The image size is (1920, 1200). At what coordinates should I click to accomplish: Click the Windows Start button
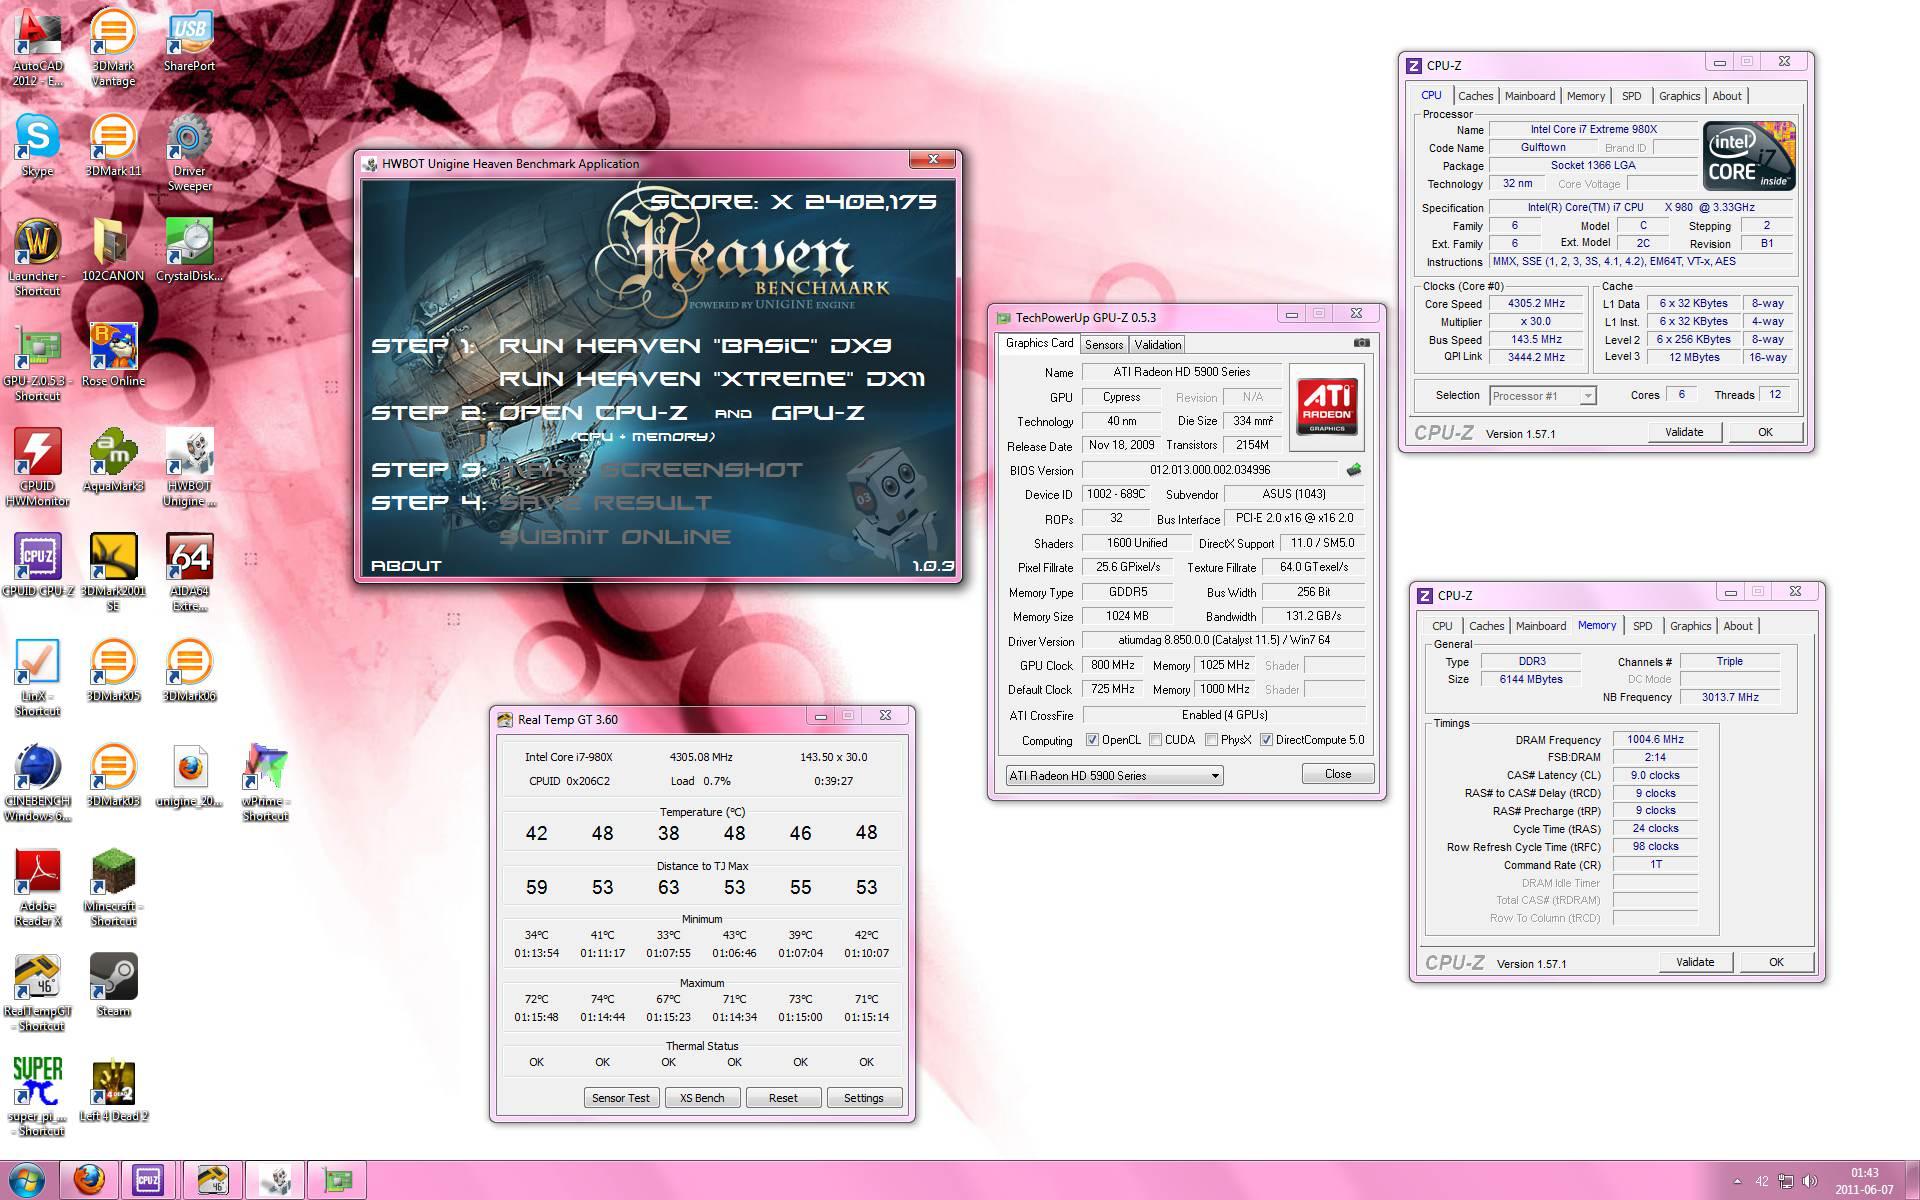click(x=26, y=1180)
